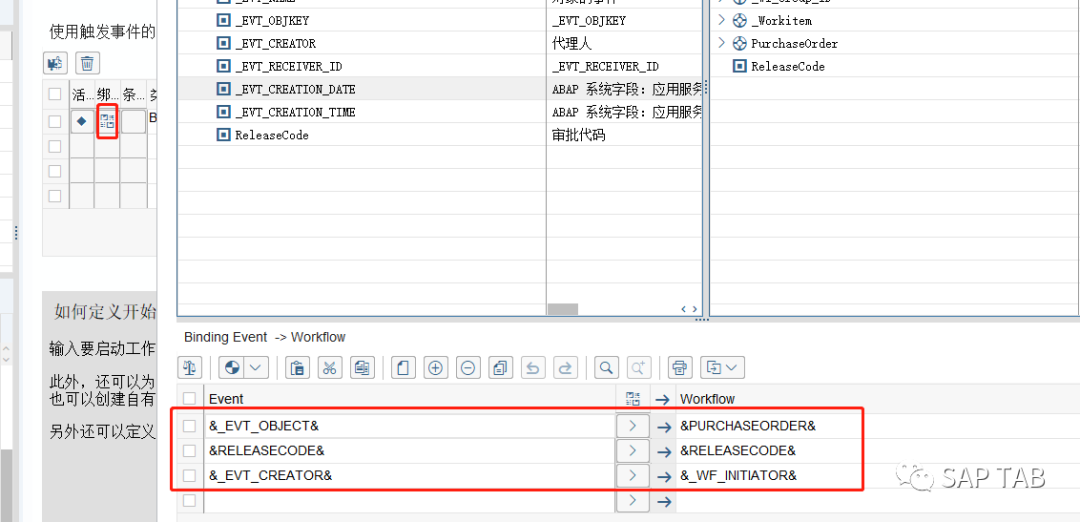Click condition cell button in start events row
Screen dimensions: 1080x522
click(134, 121)
